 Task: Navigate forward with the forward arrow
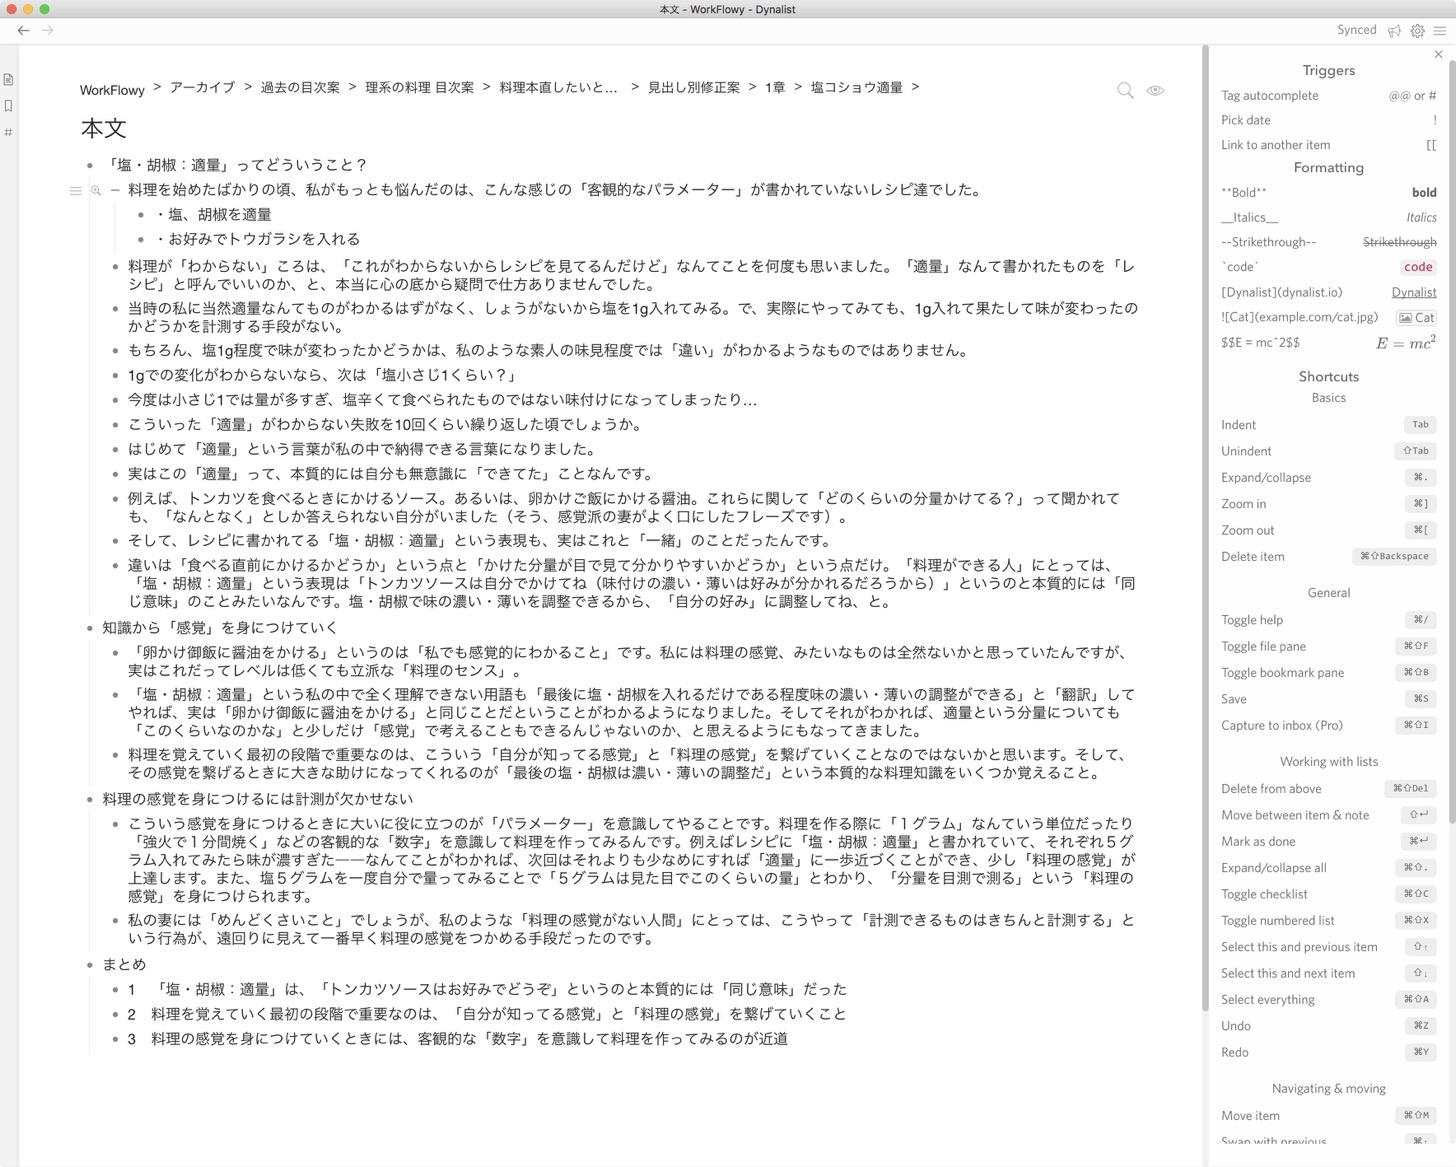coord(48,30)
